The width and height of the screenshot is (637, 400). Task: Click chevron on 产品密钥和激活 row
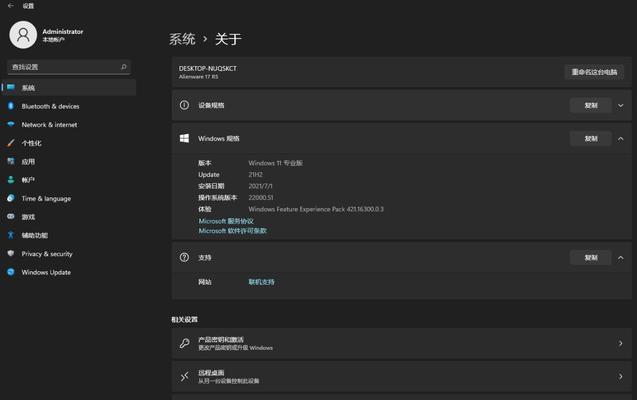point(620,344)
